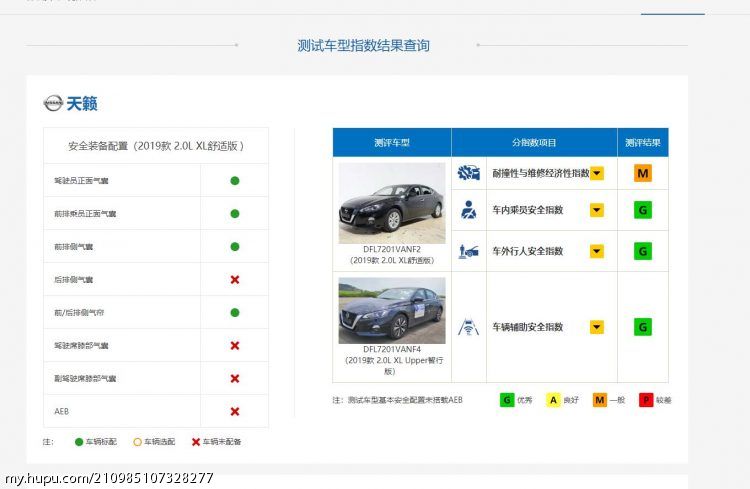Click the DFL7201VANF4 model code text
Screen dimensions: 750x489
(x=392, y=349)
